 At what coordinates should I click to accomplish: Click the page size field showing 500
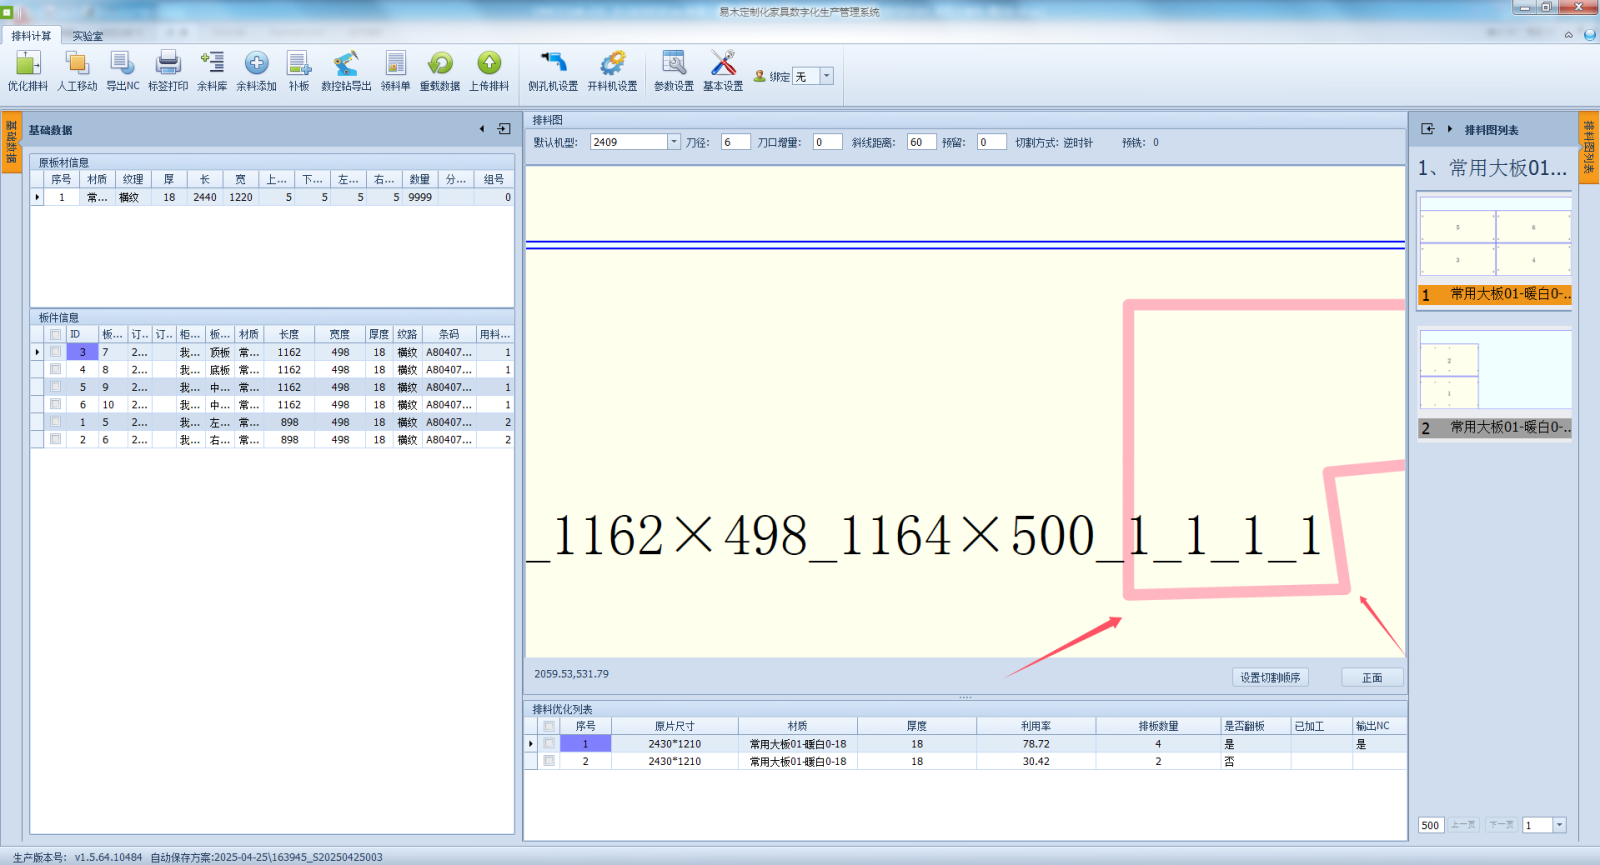point(1431,825)
